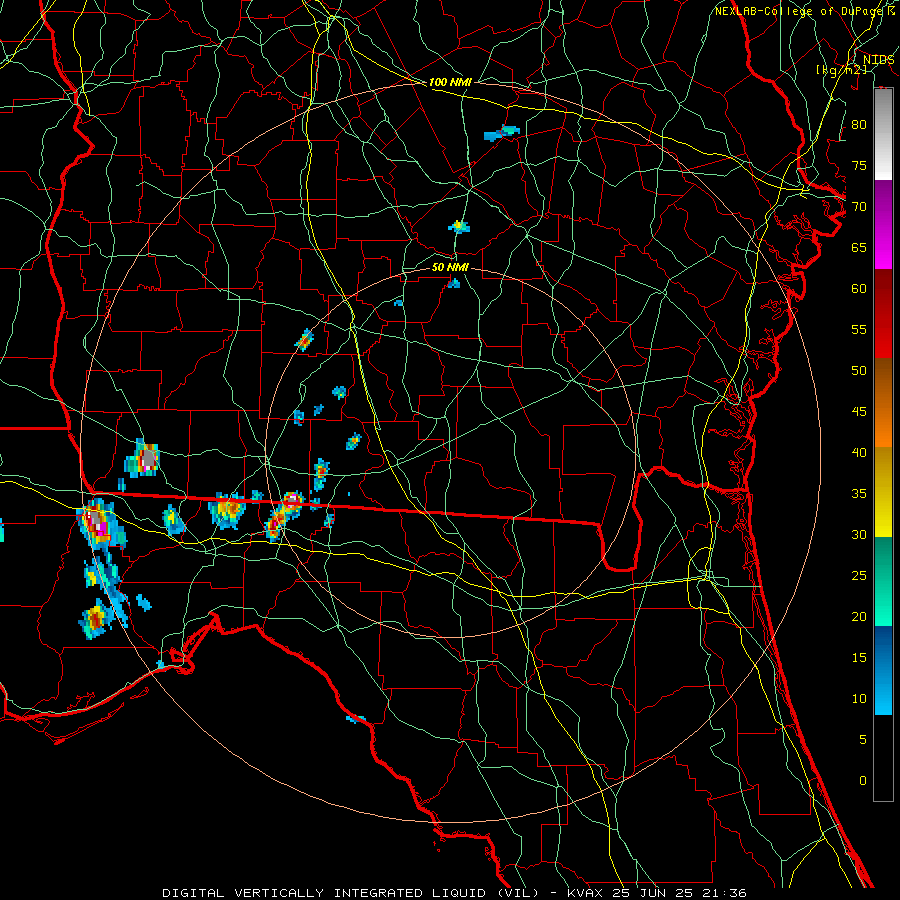Click the '50 NMI' range ring label
This screenshot has width=900, height=900.
(x=450, y=267)
